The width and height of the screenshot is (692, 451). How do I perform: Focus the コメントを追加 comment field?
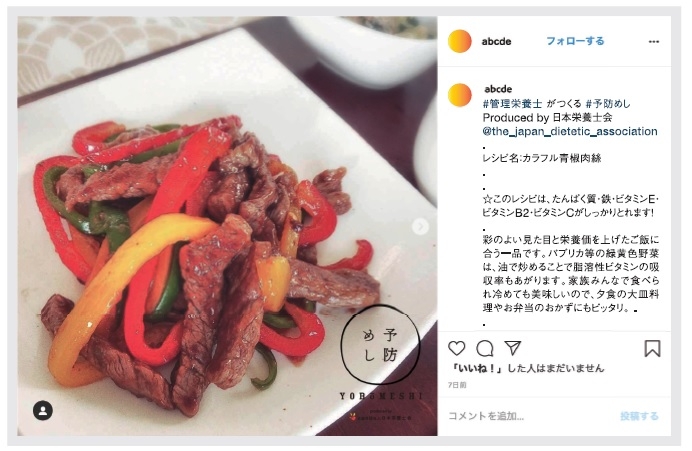[530, 416]
